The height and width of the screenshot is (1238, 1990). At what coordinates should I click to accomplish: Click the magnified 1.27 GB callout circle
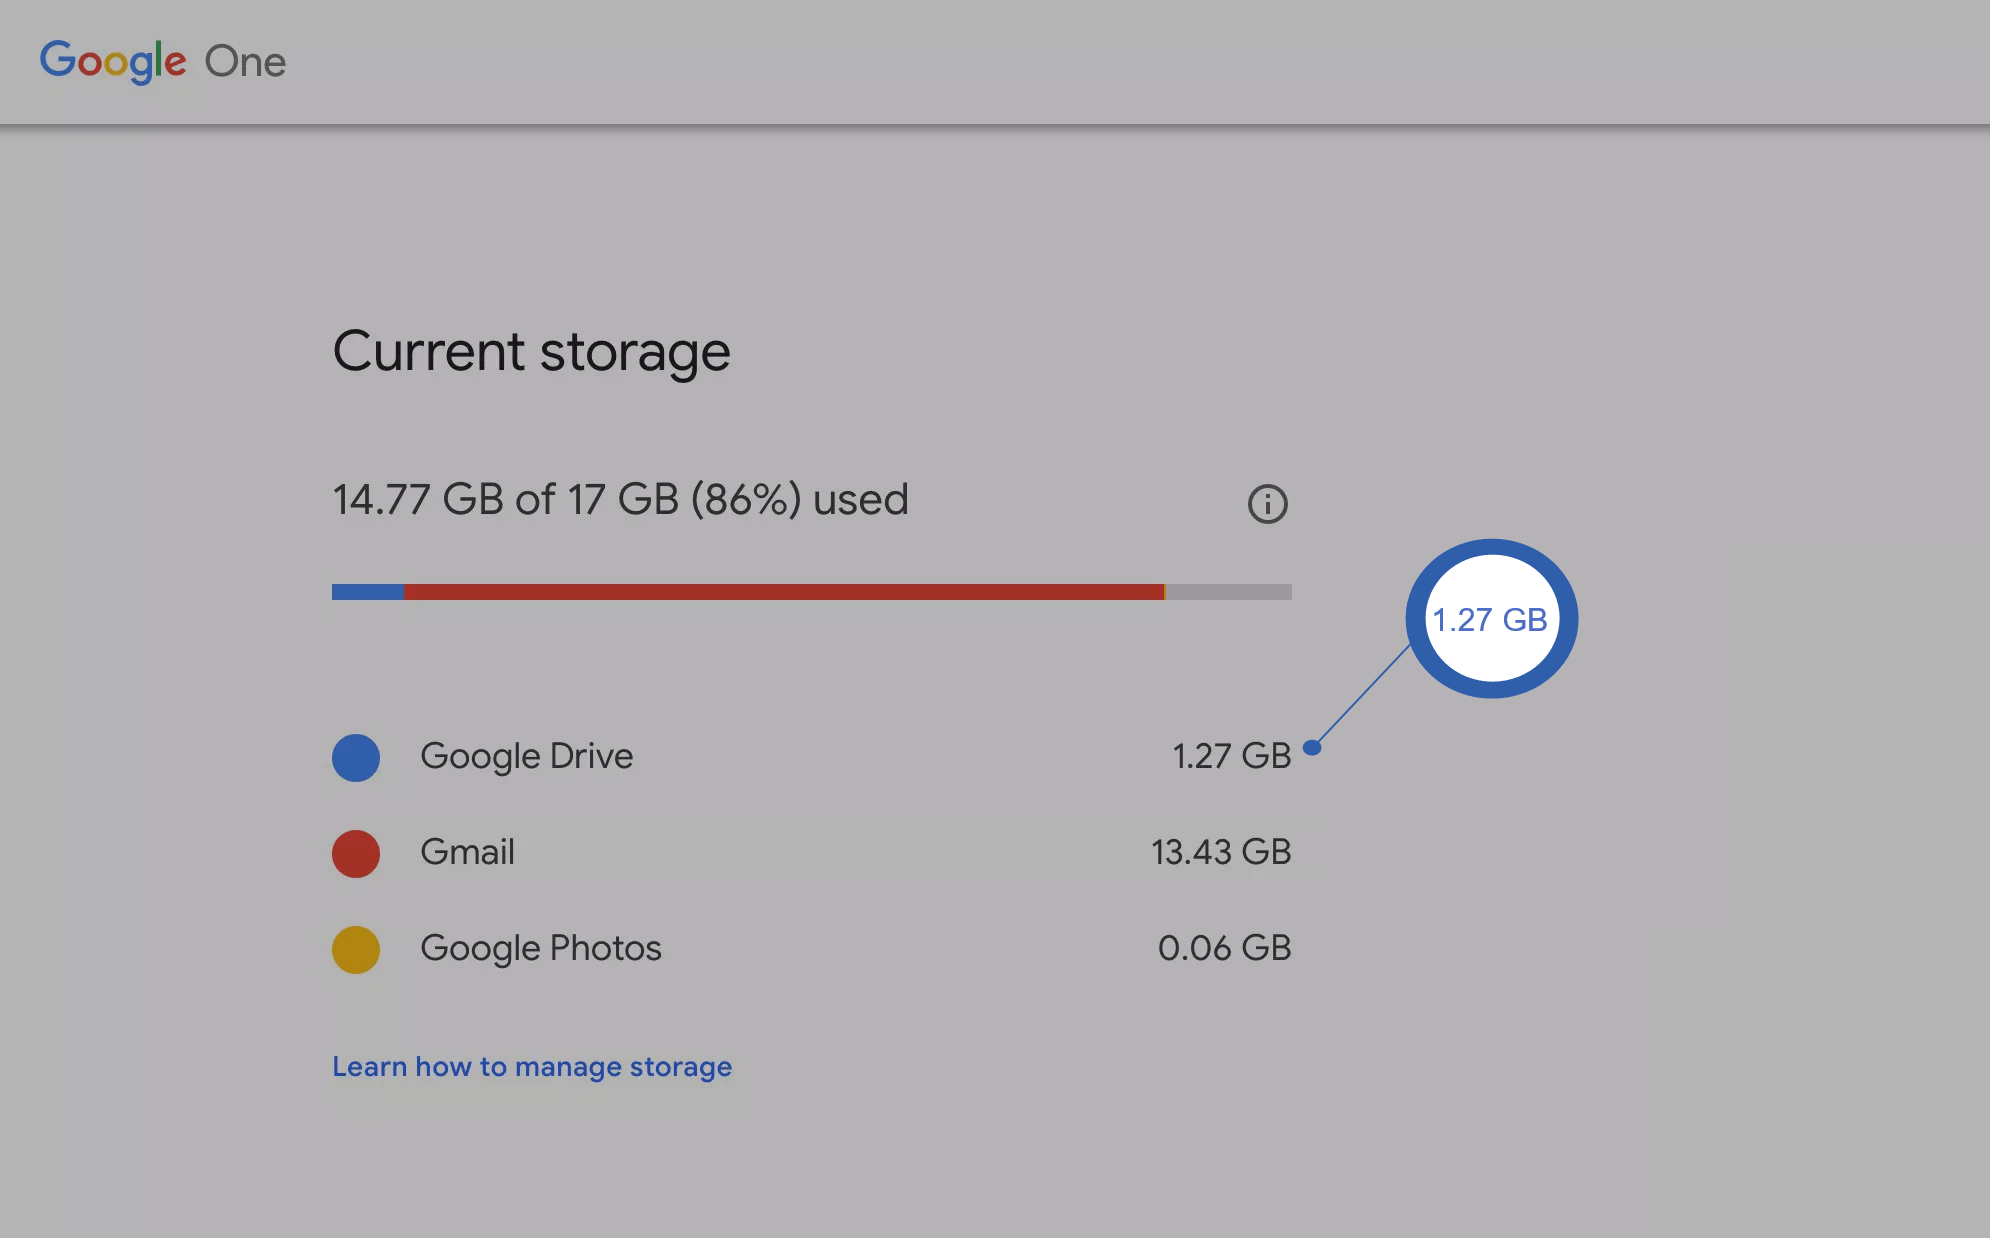click(x=1491, y=619)
